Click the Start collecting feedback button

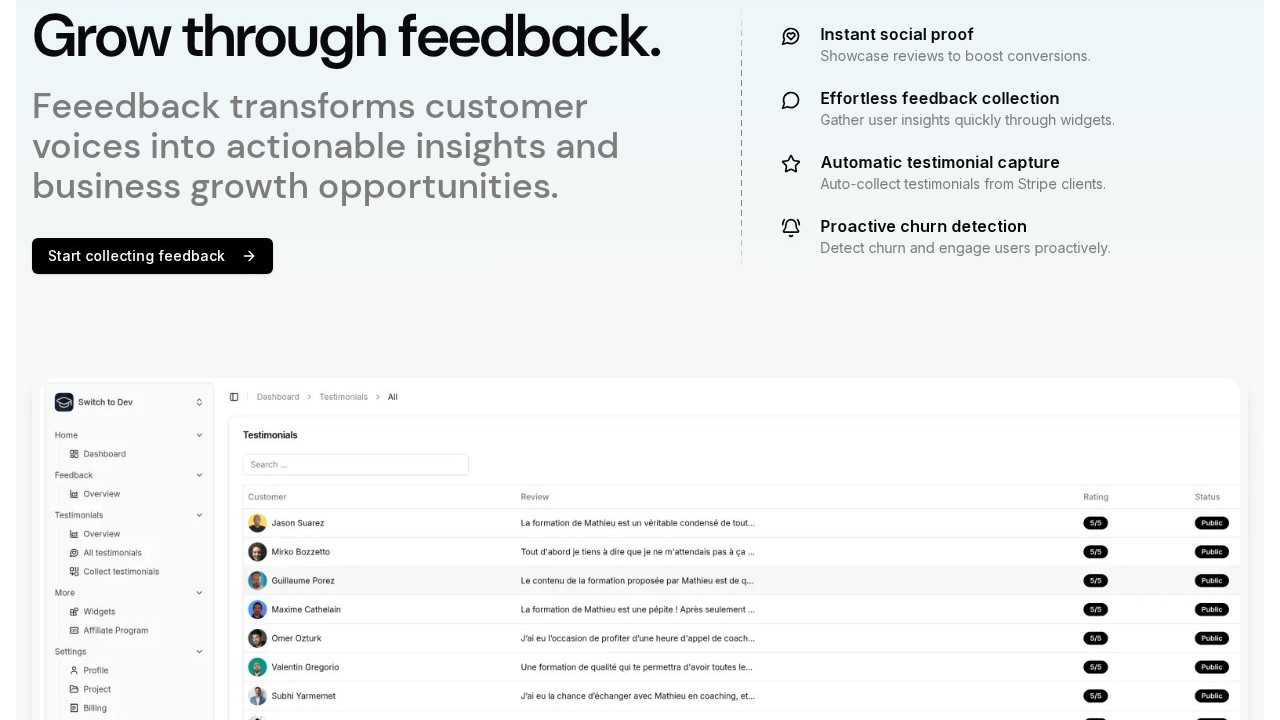pyautogui.click(x=152, y=256)
